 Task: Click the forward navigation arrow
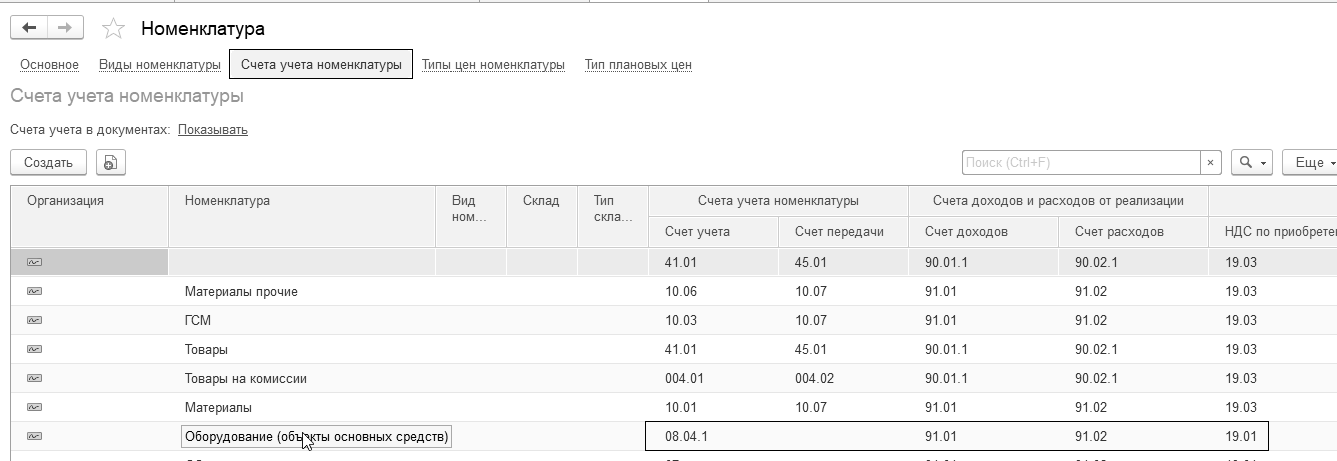64,28
